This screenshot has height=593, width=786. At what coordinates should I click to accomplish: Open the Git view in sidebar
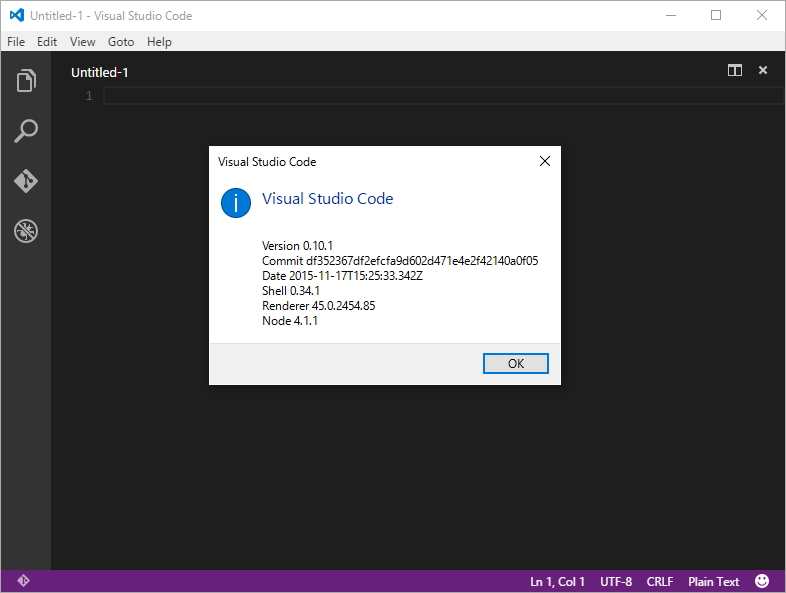pyautogui.click(x=26, y=181)
